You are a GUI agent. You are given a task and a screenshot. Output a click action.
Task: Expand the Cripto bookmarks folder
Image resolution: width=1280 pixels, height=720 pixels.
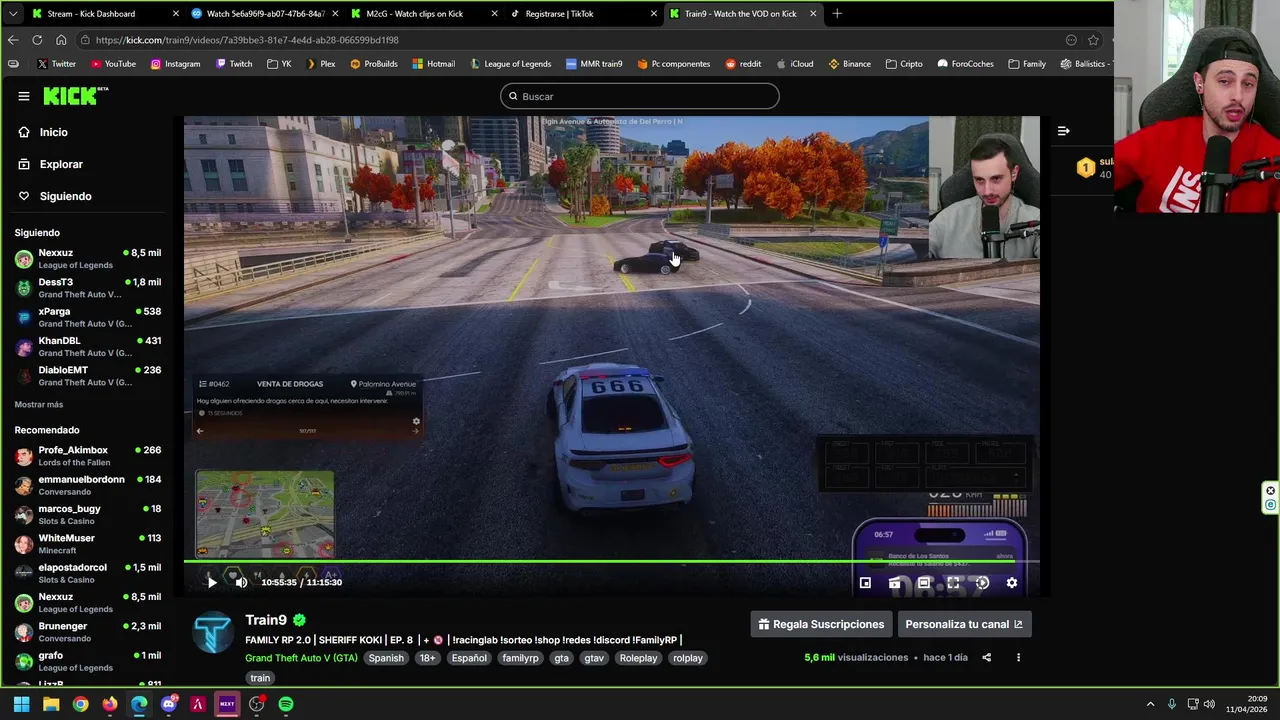pos(903,64)
